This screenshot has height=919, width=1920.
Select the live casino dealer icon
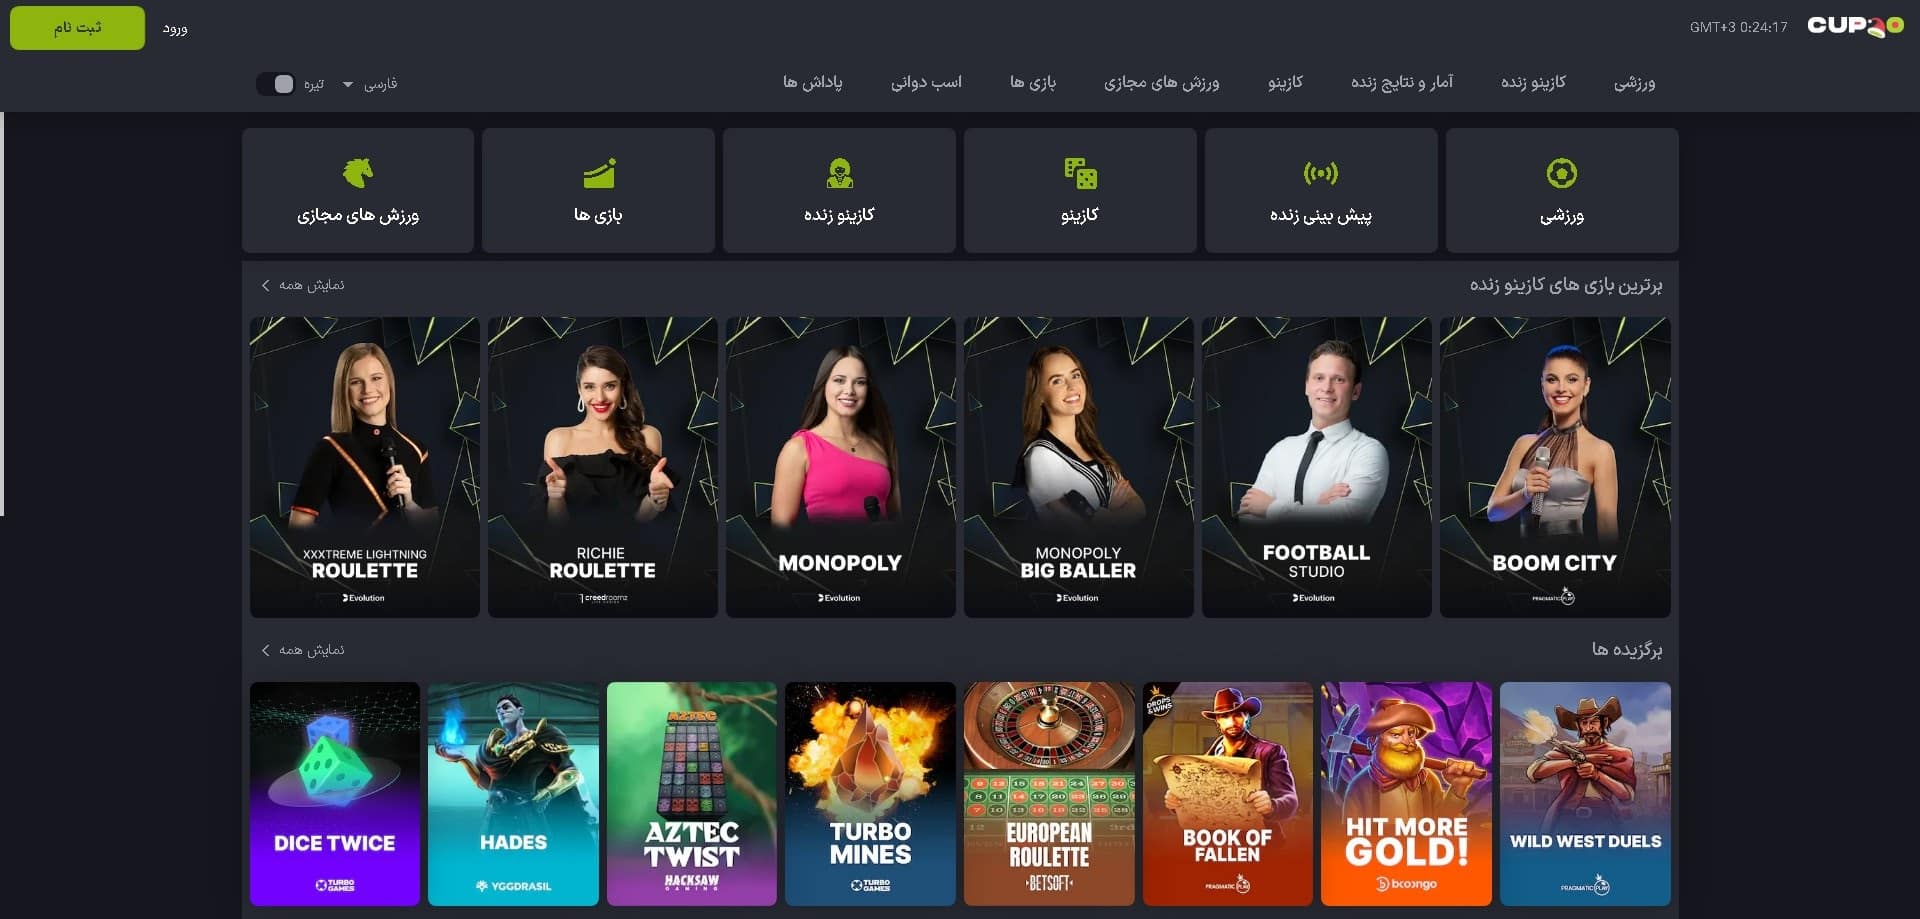point(839,173)
